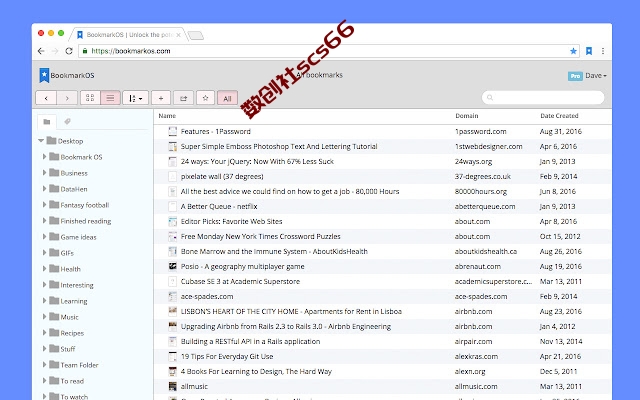Select the tags tab in sidebar
Viewport: 640px width, 400px height.
[67, 121]
